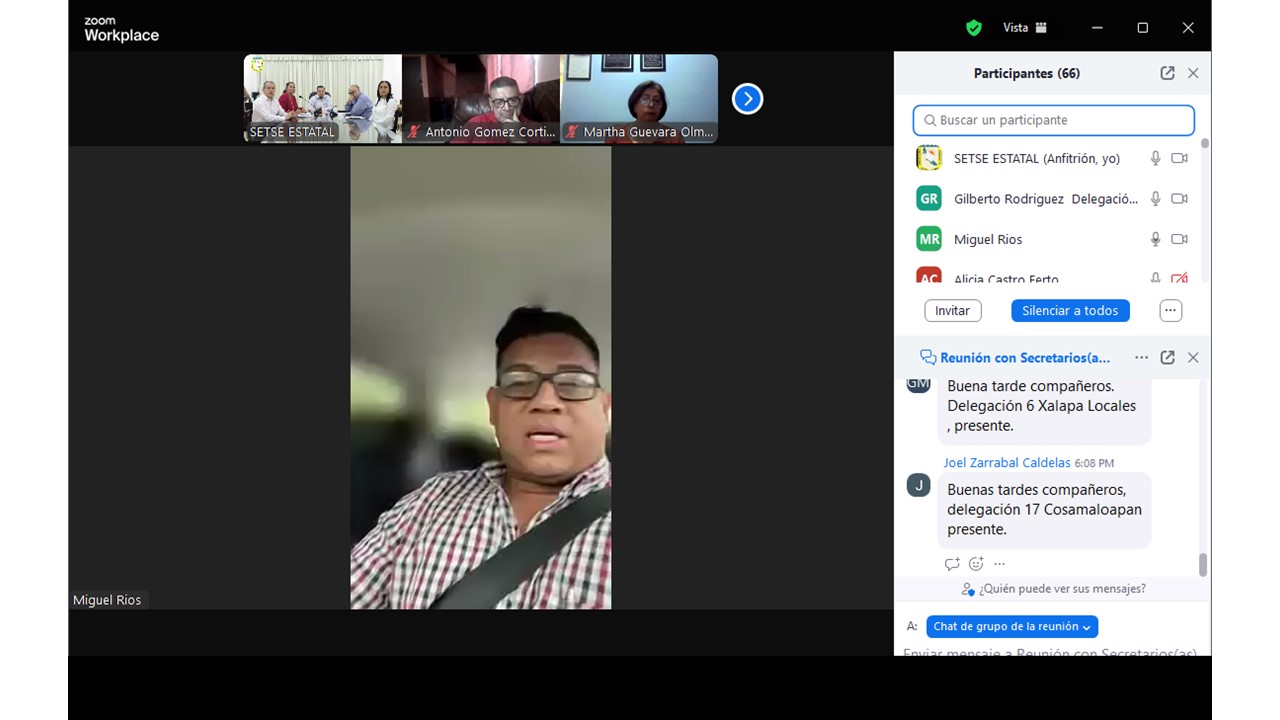
Task: Add emoji reaction to Joel's message
Action: (976, 564)
